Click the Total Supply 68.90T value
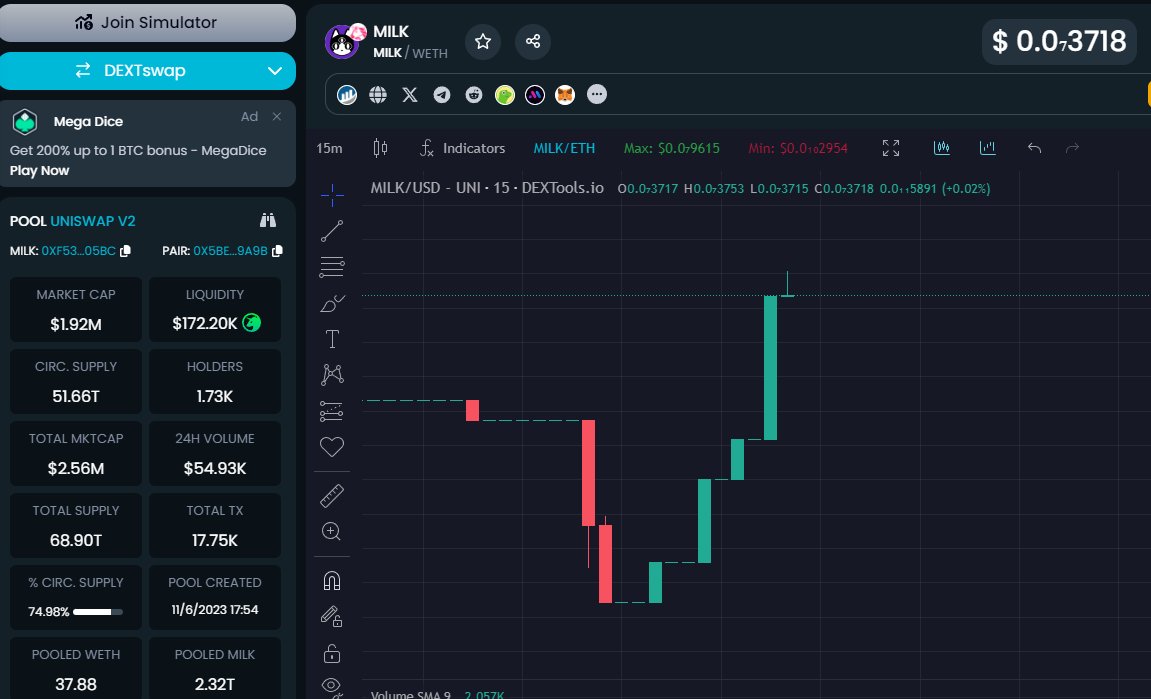The width and height of the screenshot is (1151, 699). coord(76,540)
